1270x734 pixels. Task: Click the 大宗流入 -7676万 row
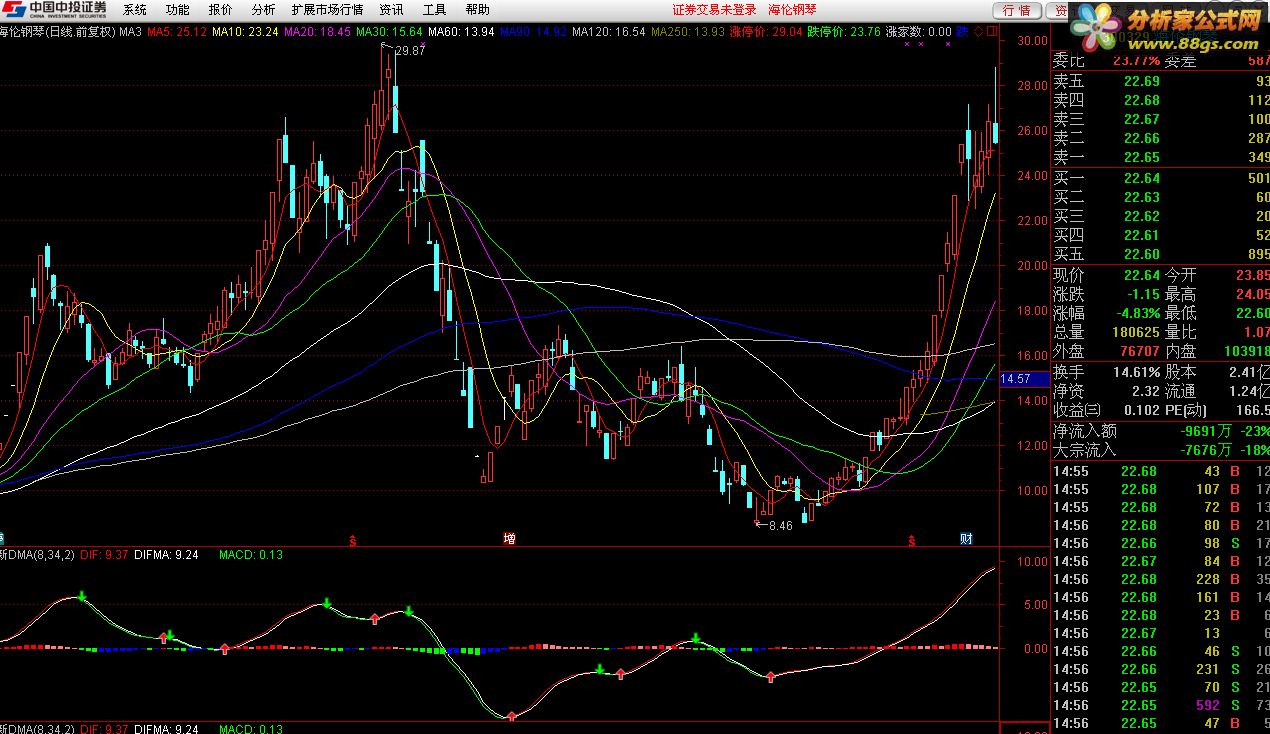click(1160, 450)
